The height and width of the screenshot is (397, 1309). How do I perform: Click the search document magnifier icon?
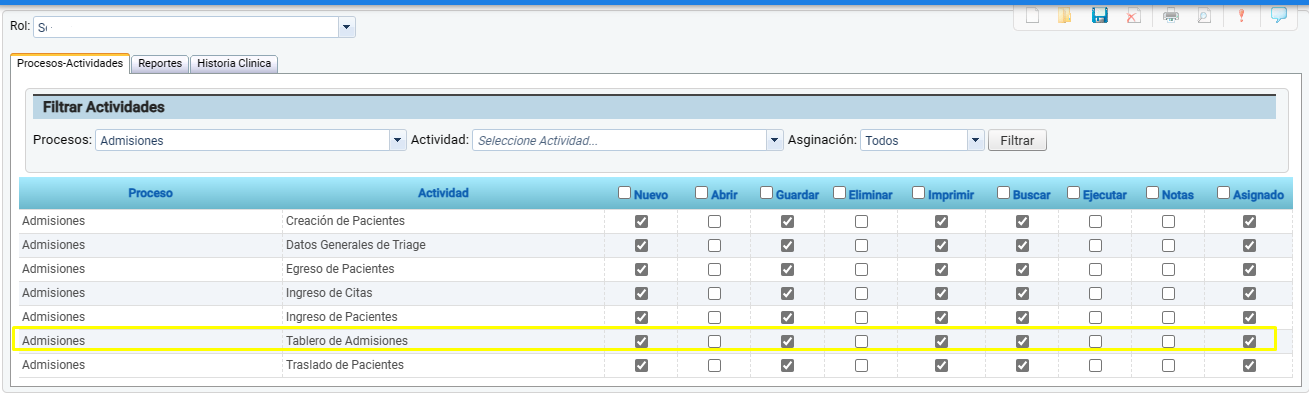click(1205, 15)
